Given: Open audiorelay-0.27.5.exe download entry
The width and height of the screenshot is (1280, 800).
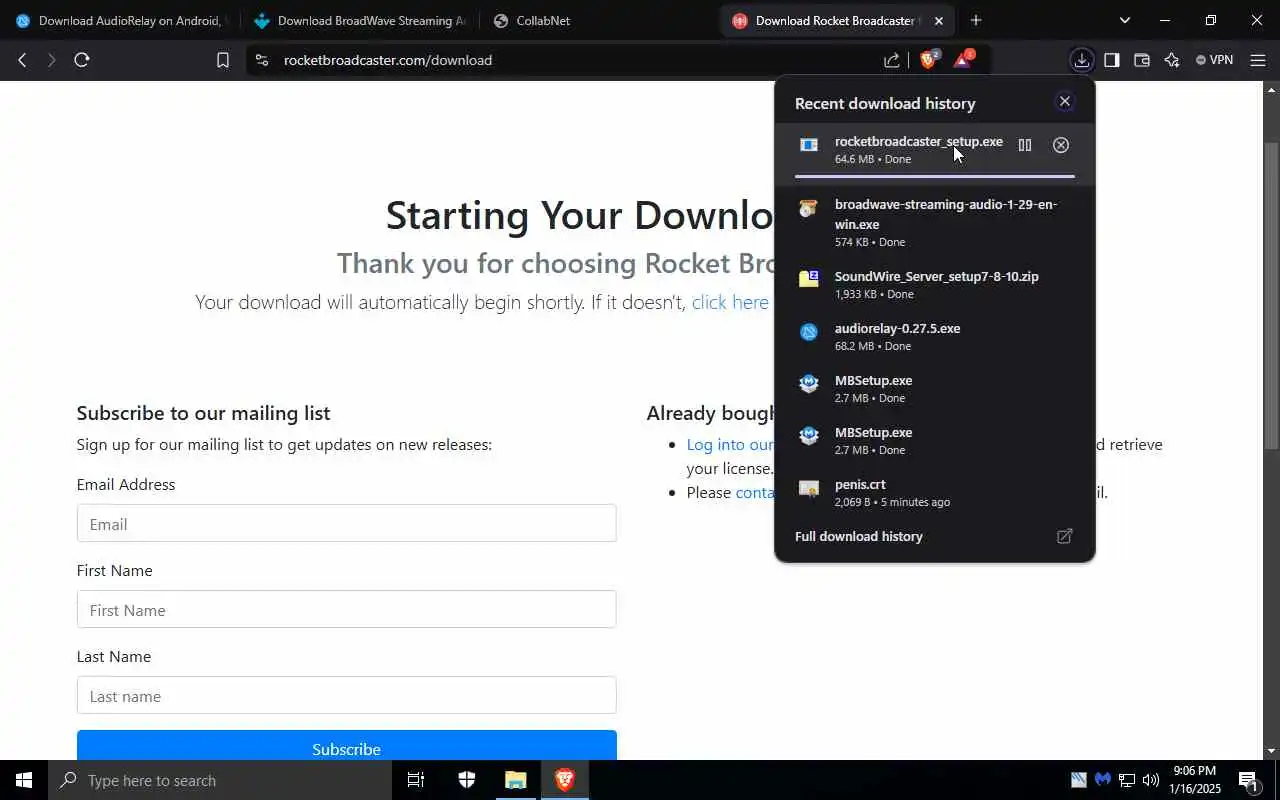Looking at the screenshot, I should 935,336.
